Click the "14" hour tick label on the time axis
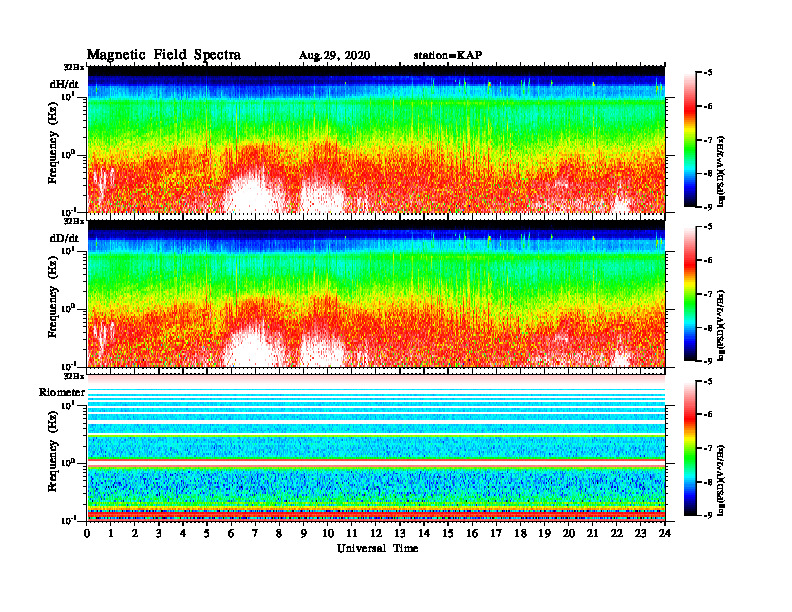The height and width of the screenshot is (612, 792). [x=424, y=533]
